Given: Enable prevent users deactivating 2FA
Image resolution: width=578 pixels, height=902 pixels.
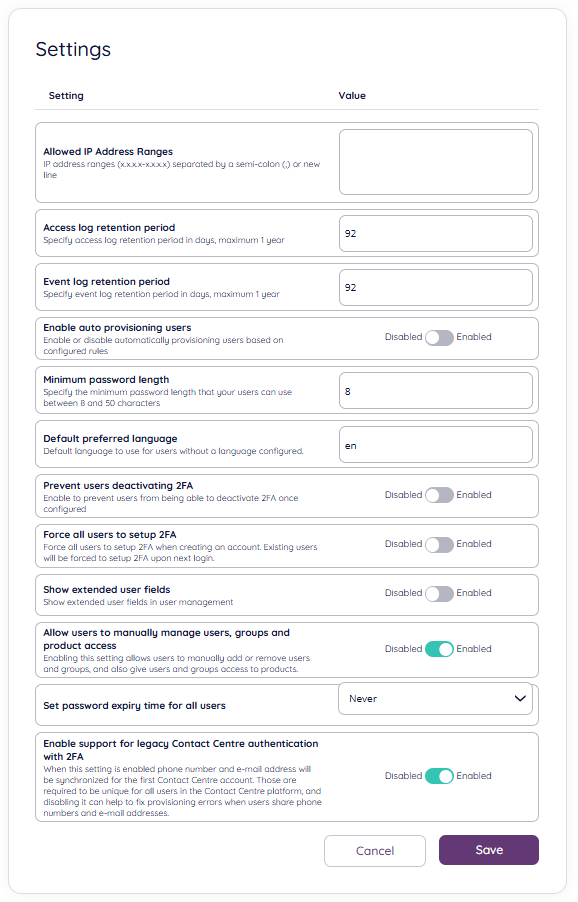Looking at the screenshot, I should [x=440, y=495].
